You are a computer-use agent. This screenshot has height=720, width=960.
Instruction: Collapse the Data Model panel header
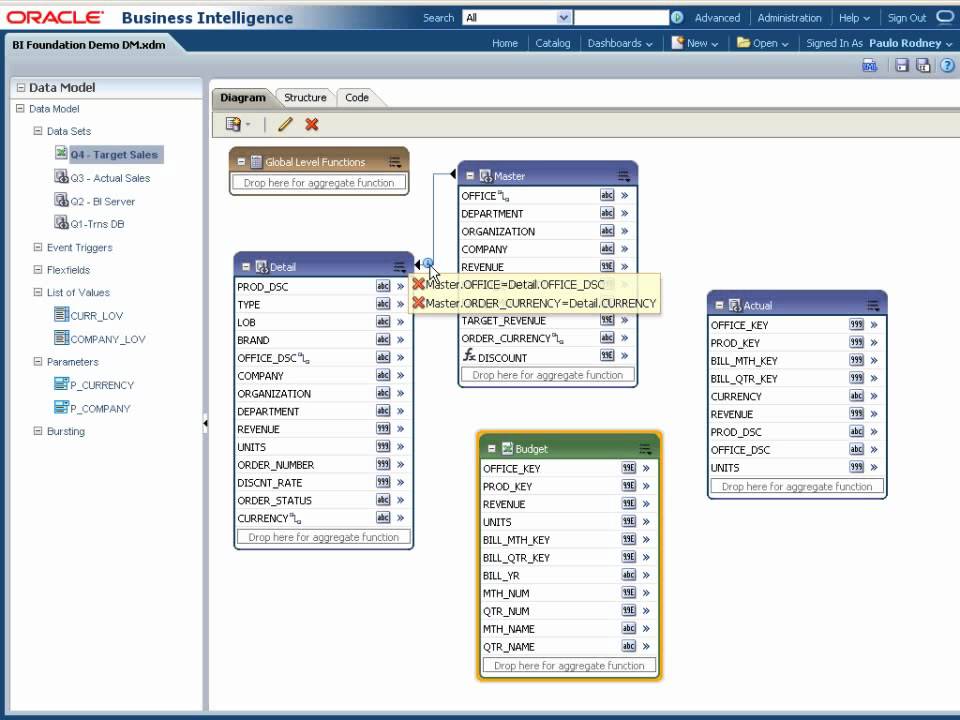[21, 88]
